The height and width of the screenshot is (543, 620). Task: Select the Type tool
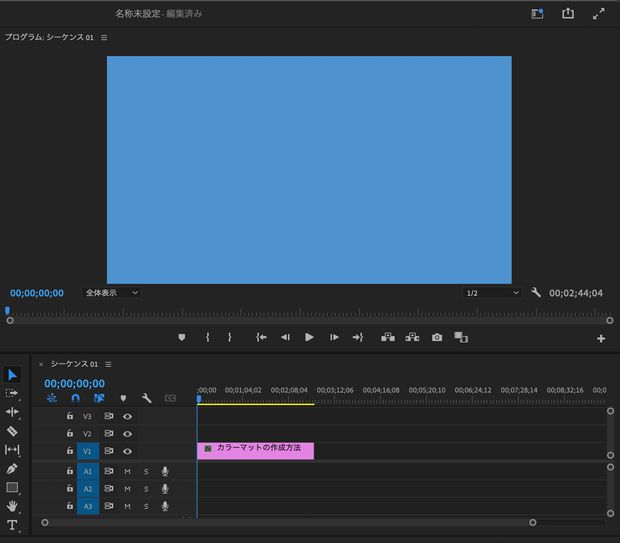pos(12,525)
